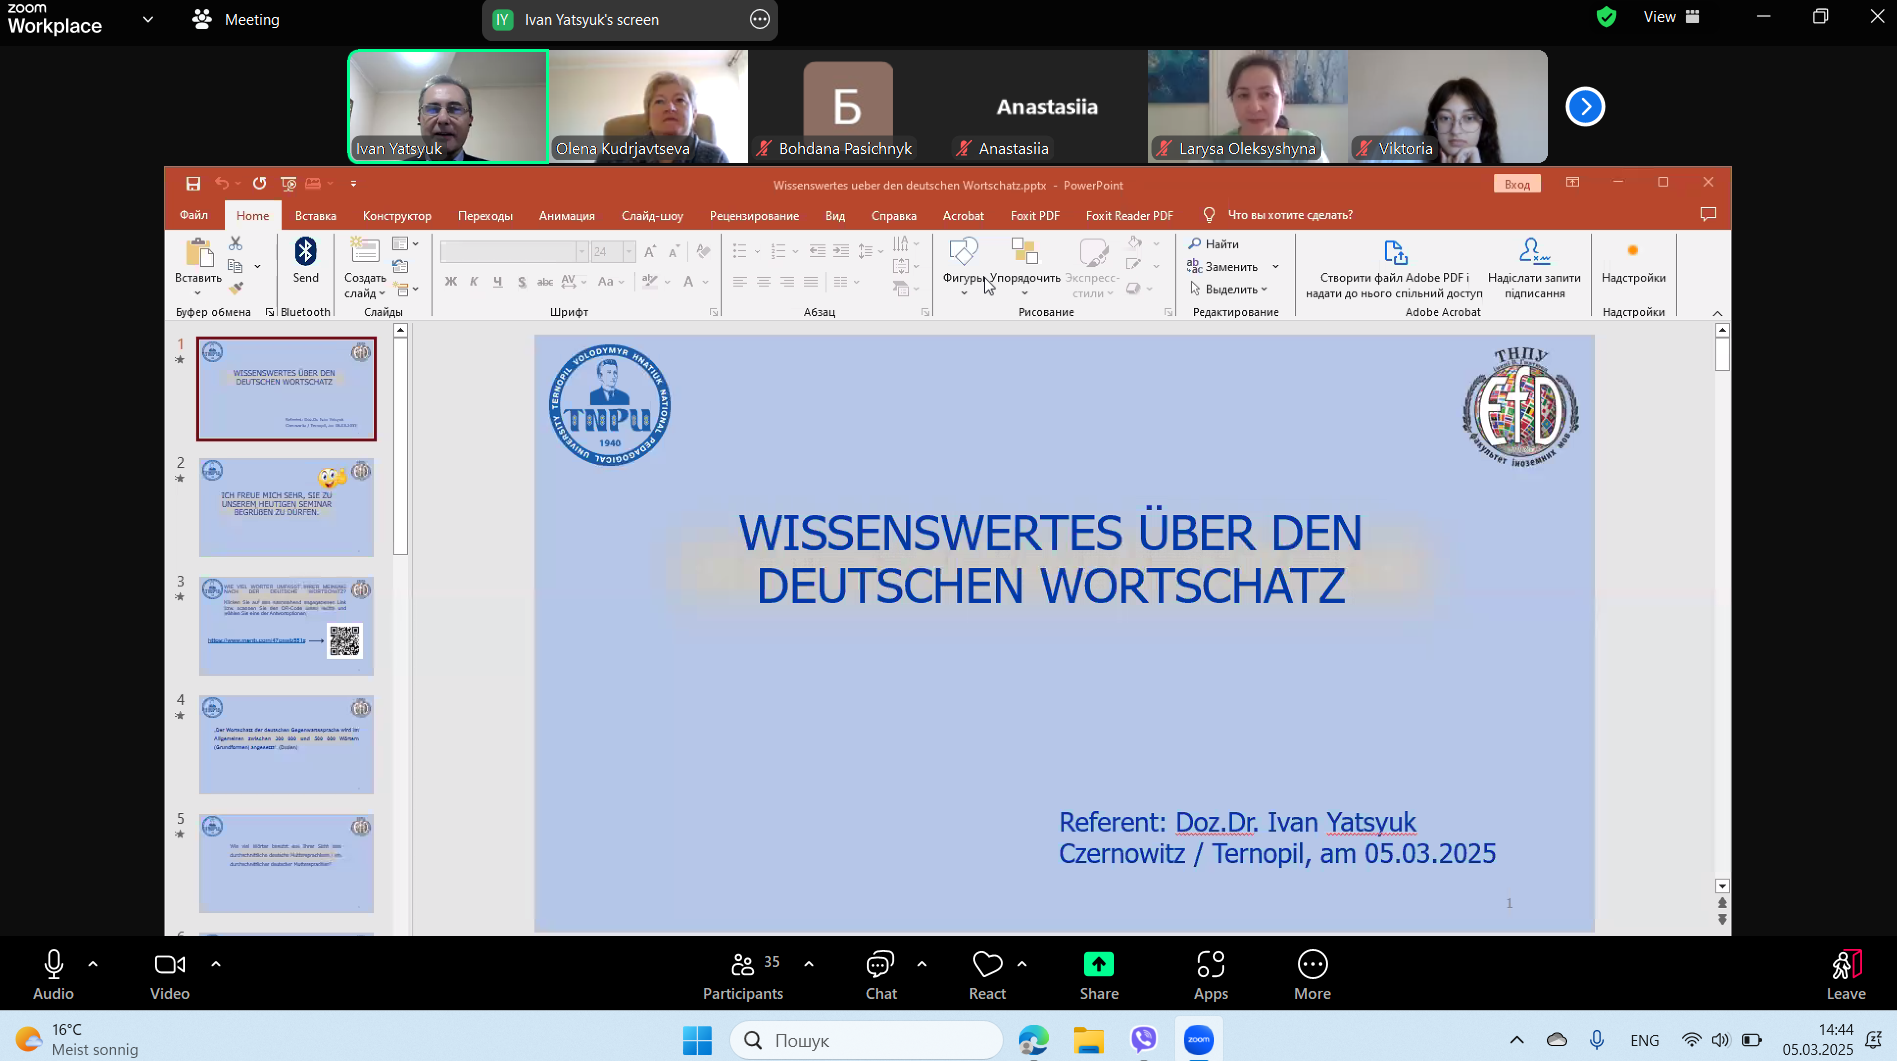This screenshot has height=1061, width=1897.
Task: Open the Share screen control
Action: [1098, 975]
